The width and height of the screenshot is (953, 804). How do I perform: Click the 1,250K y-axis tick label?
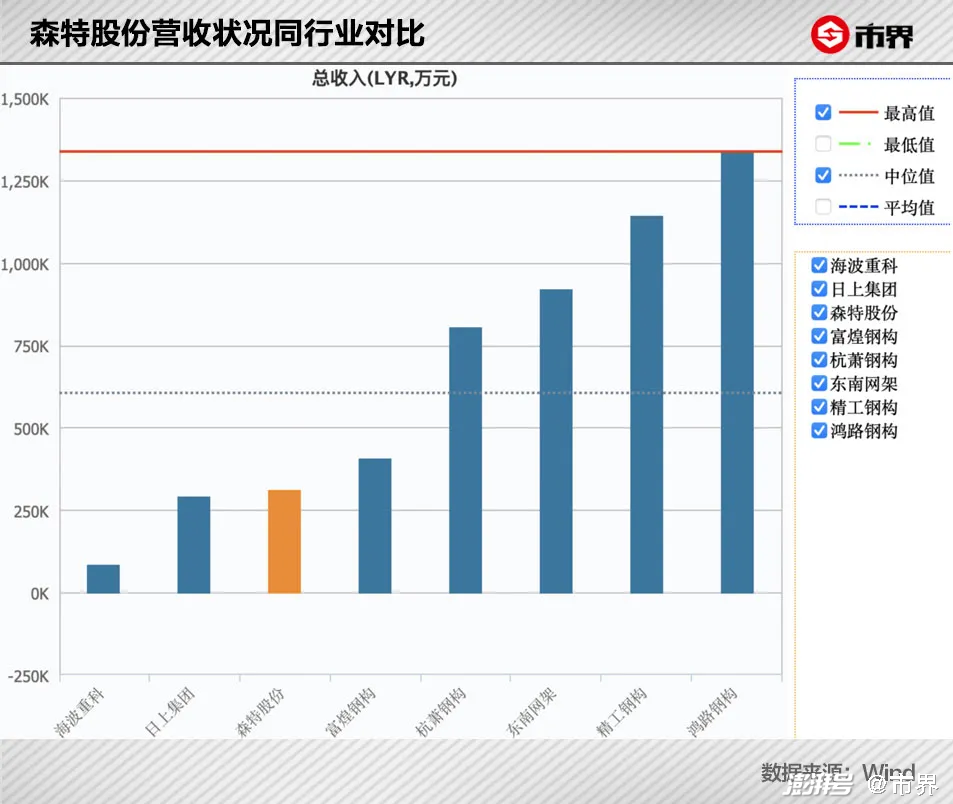25,182
